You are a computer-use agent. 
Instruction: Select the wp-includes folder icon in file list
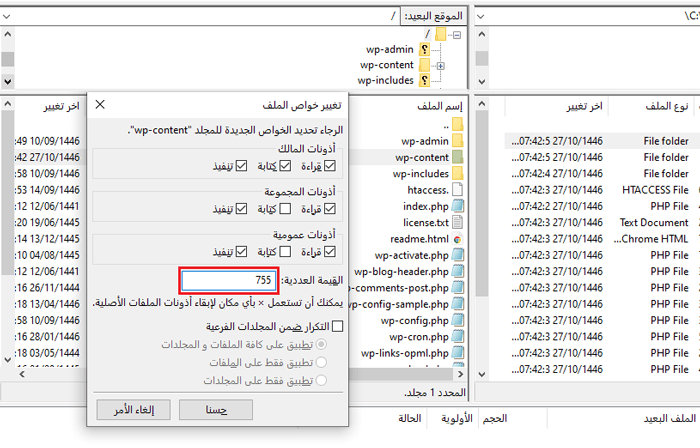[x=458, y=174]
